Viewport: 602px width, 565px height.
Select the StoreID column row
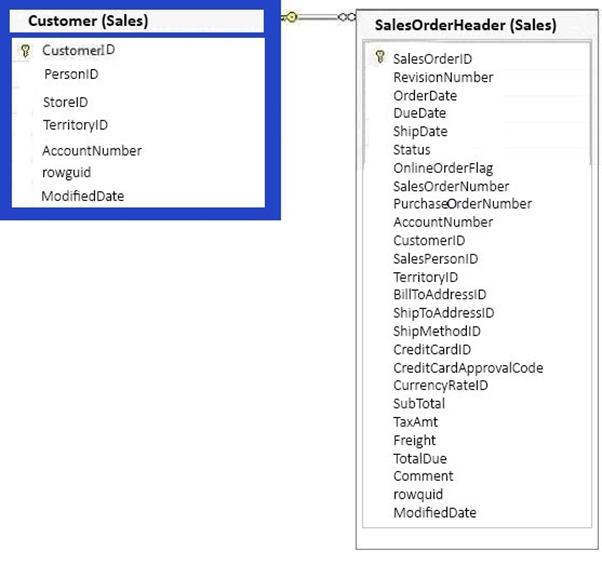pyautogui.click(x=66, y=102)
